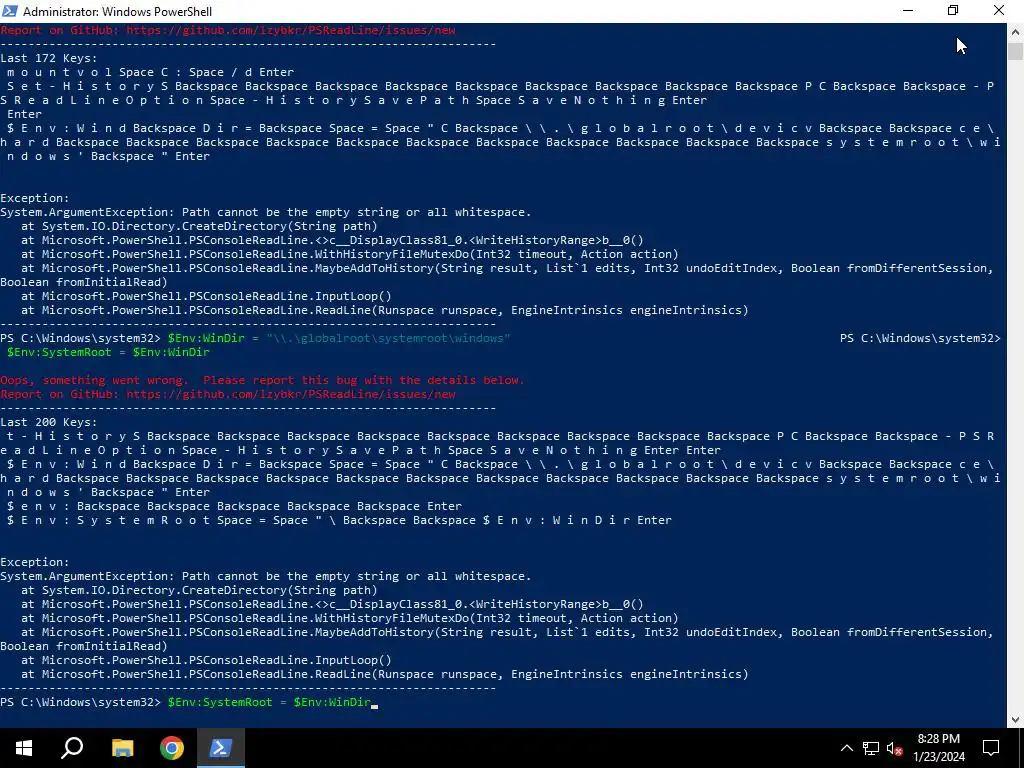Click the first 'Path cannot be the empty string' line
The height and width of the screenshot is (768, 1024).
click(266, 212)
